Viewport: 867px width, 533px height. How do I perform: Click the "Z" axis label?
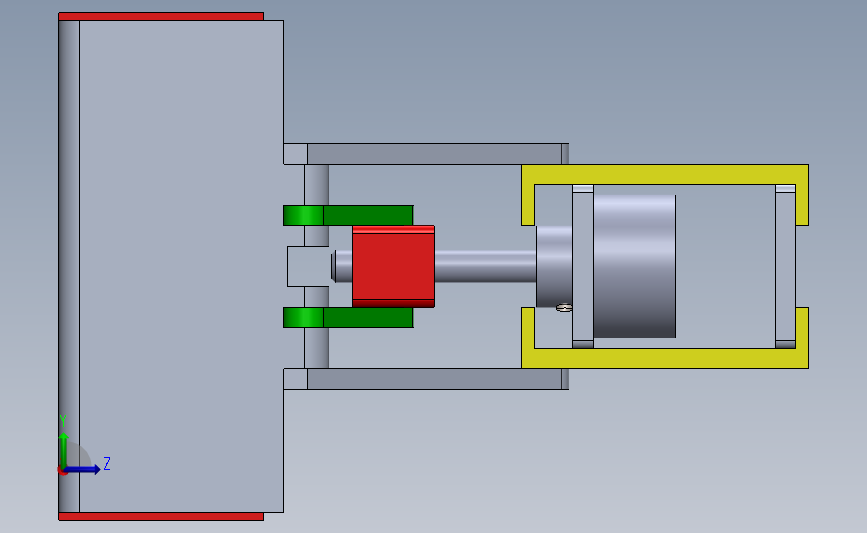(x=107, y=463)
